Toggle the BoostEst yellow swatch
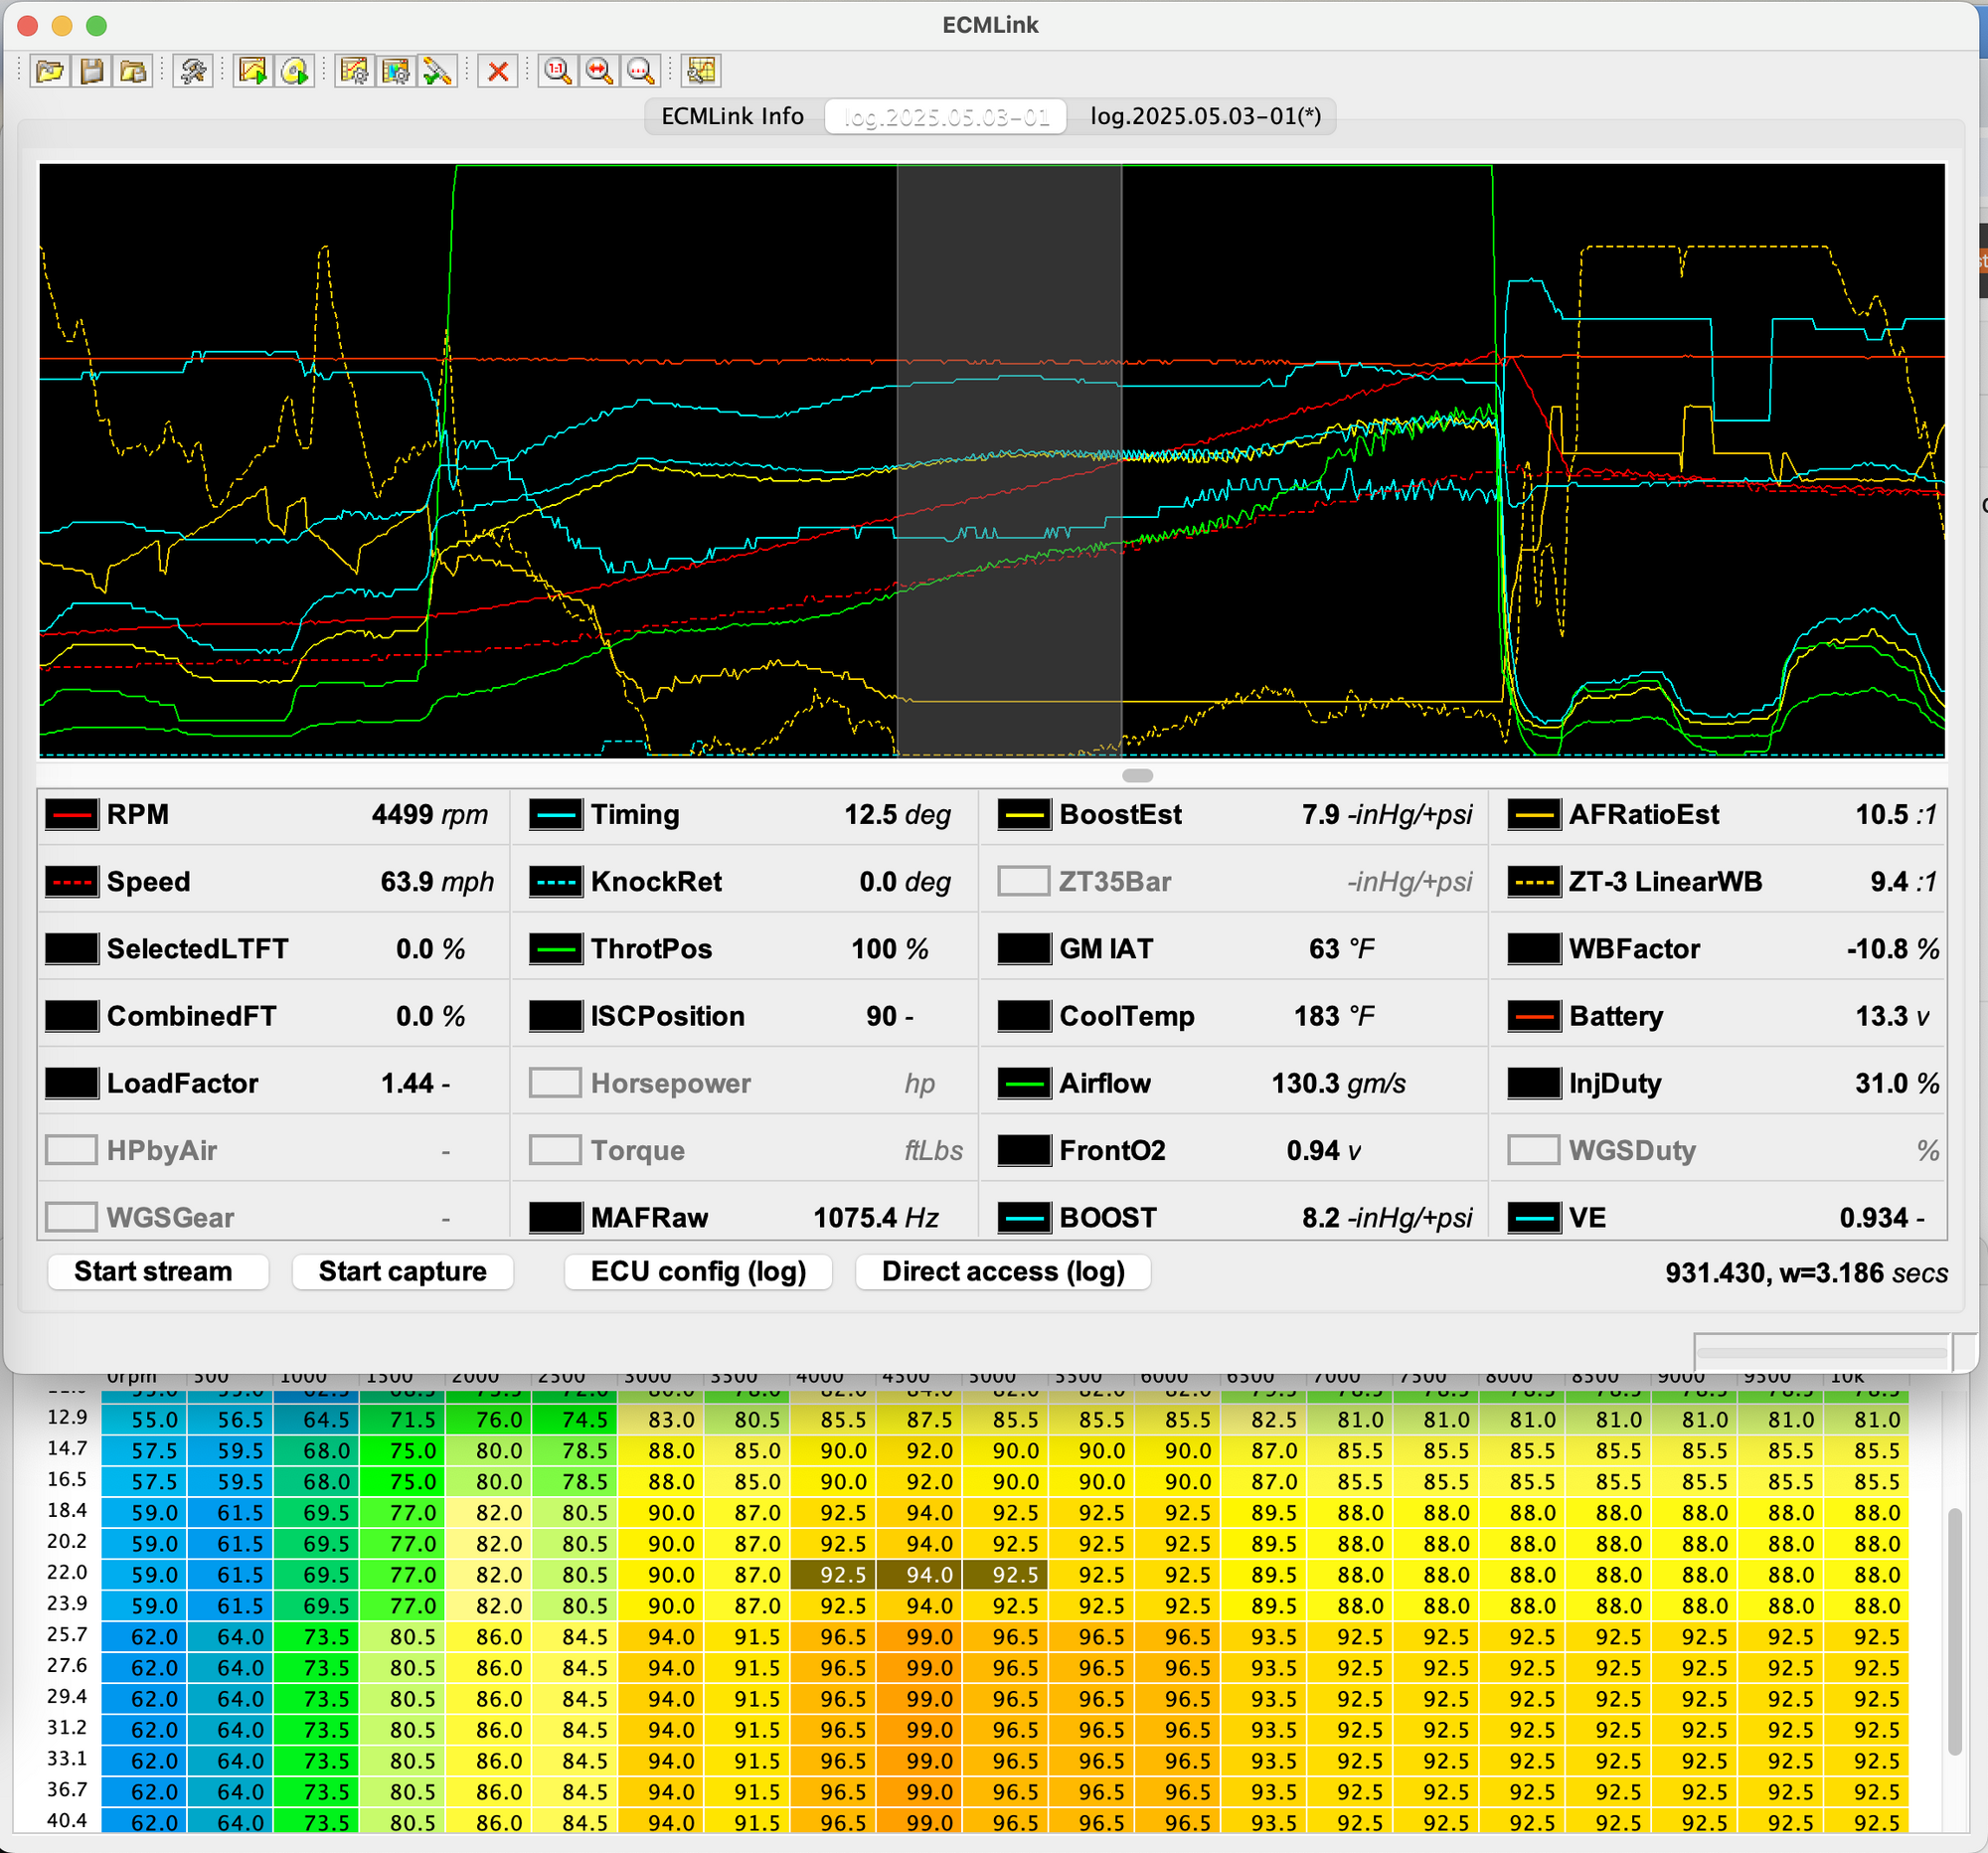Image resolution: width=1988 pixels, height=1853 pixels. (x=1024, y=815)
